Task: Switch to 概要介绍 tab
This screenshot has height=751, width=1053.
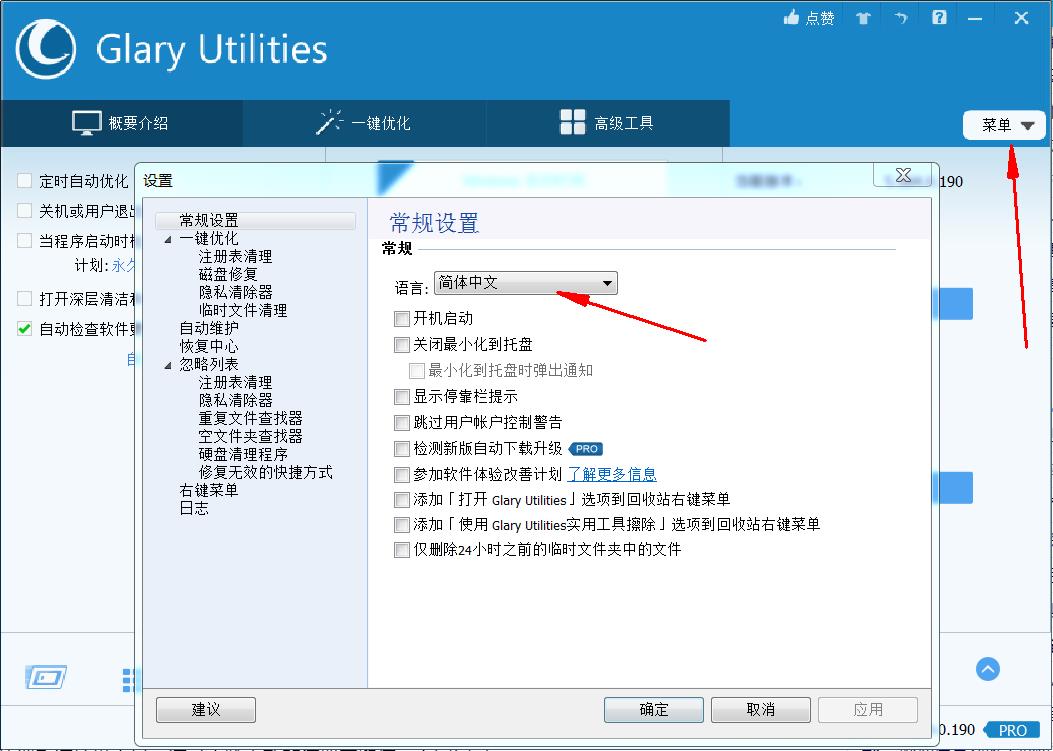Action: point(121,123)
